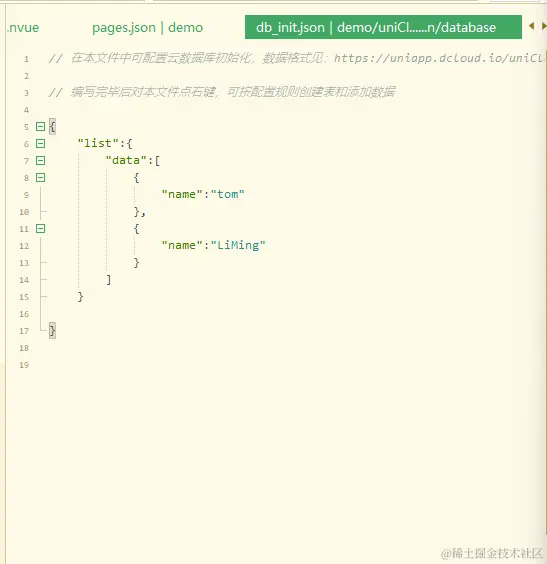Click line number 1 in the gutter
The height and width of the screenshot is (564, 547).
(26, 59)
